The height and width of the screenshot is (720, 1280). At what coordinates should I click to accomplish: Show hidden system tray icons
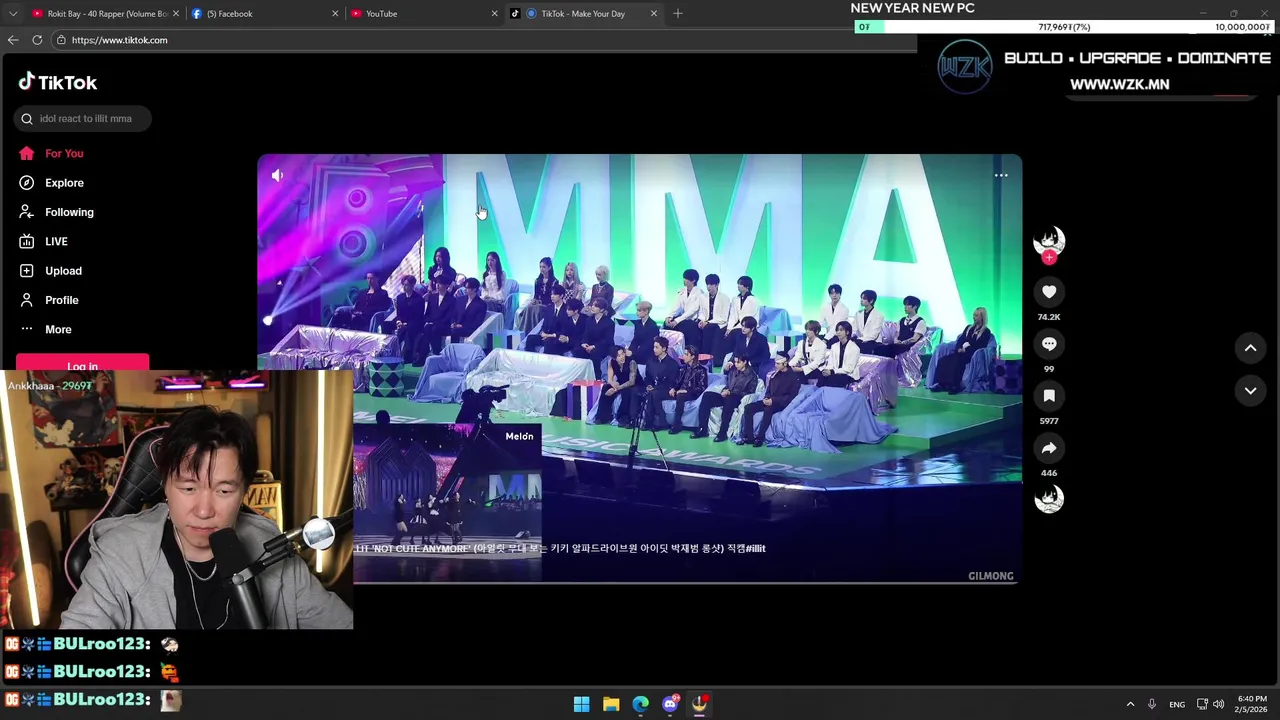click(1130, 704)
